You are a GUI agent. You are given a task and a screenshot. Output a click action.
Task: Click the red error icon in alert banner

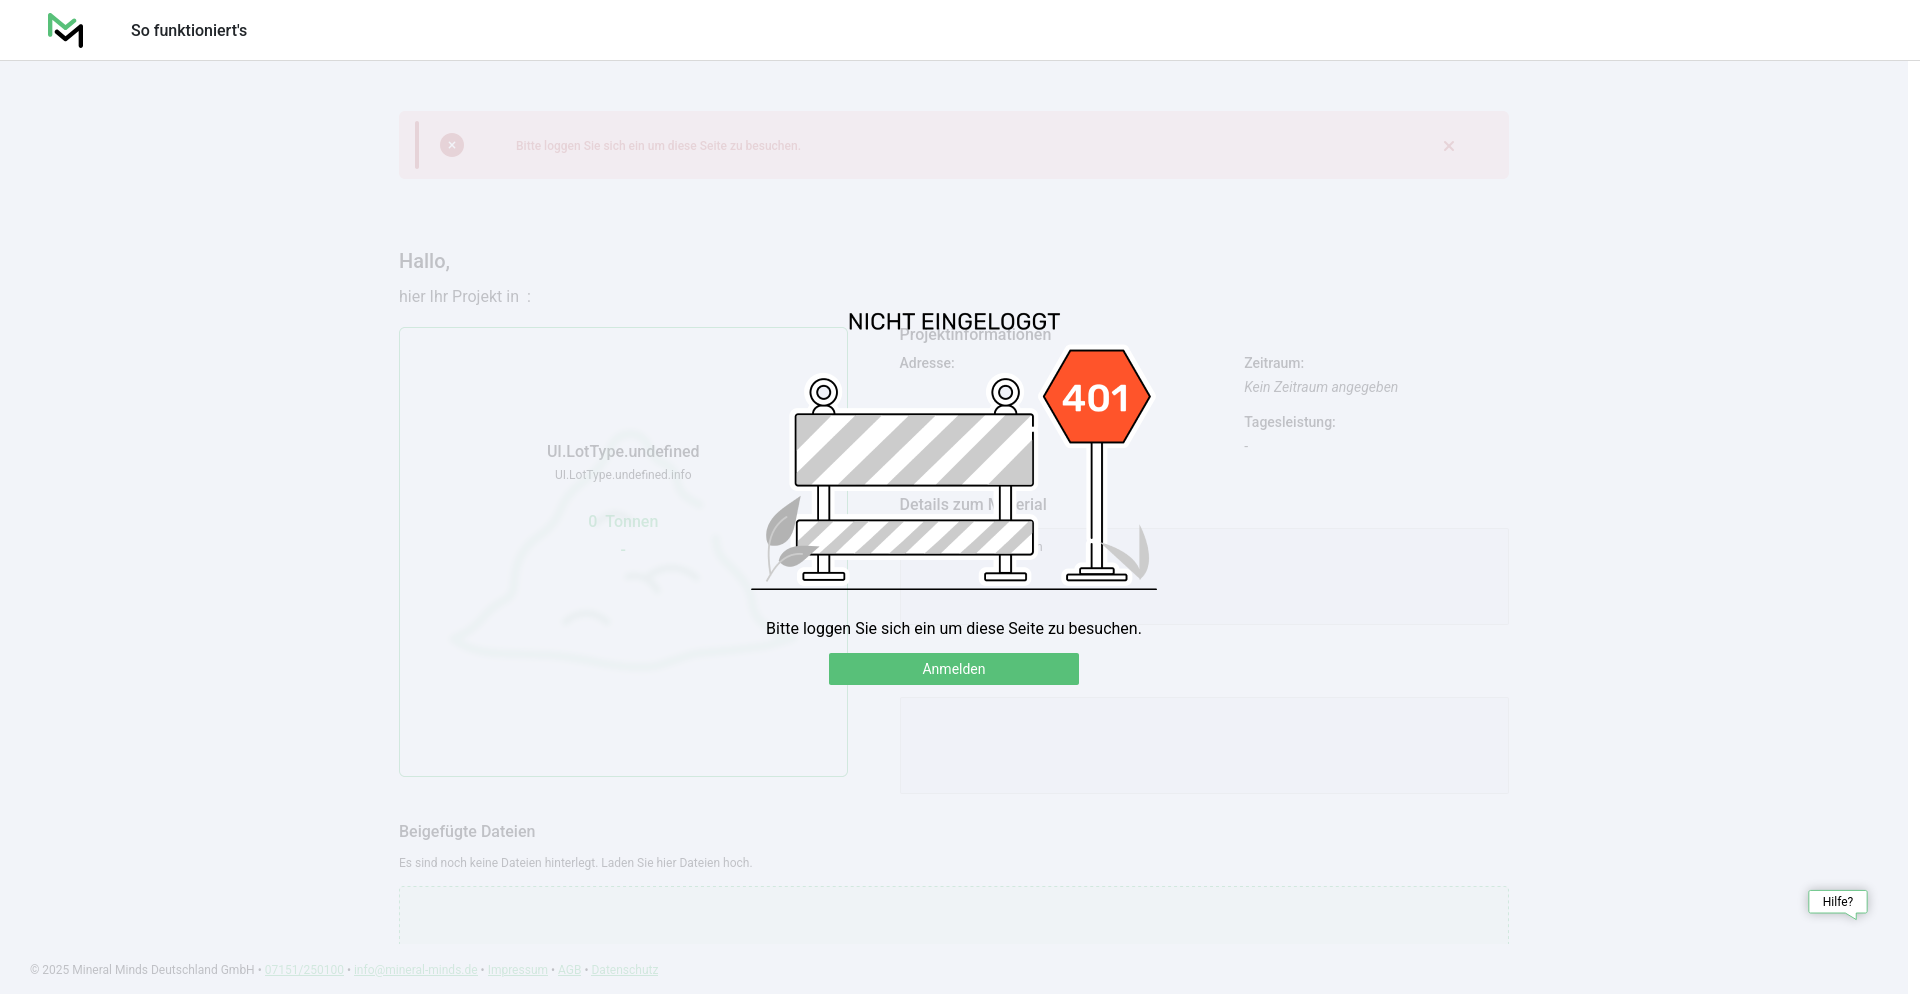pos(452,145)
